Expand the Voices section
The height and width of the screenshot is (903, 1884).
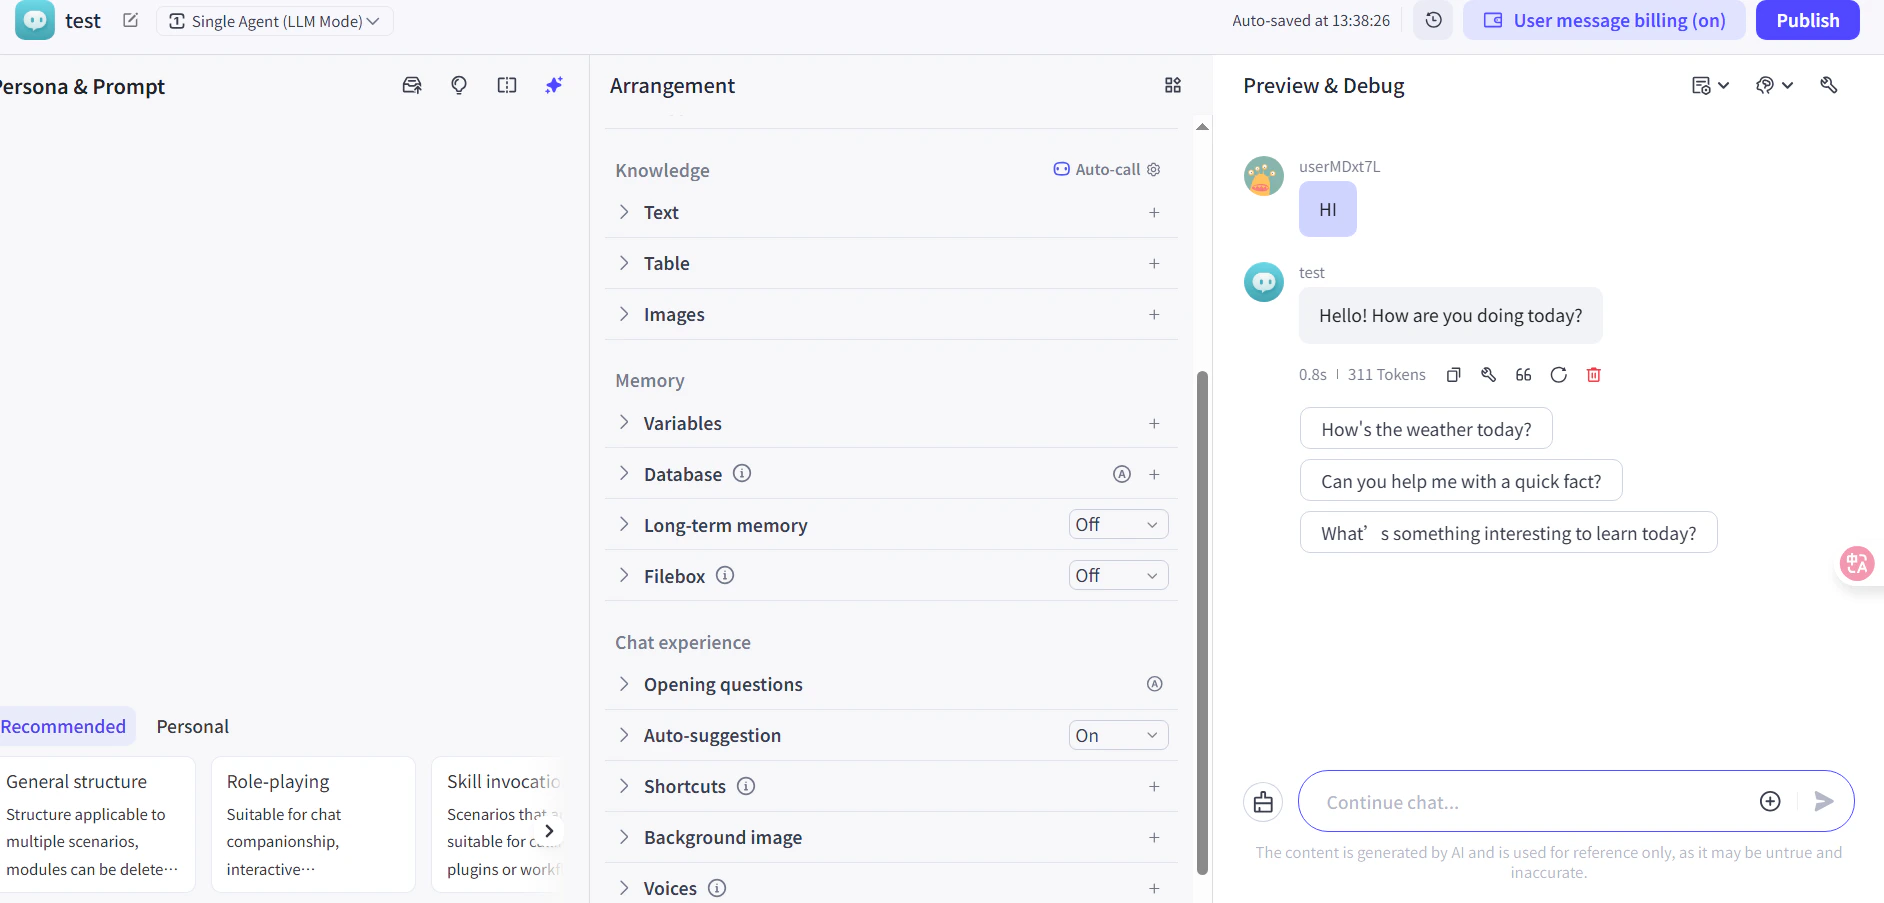pyautogui.click(x=624, y=888)
